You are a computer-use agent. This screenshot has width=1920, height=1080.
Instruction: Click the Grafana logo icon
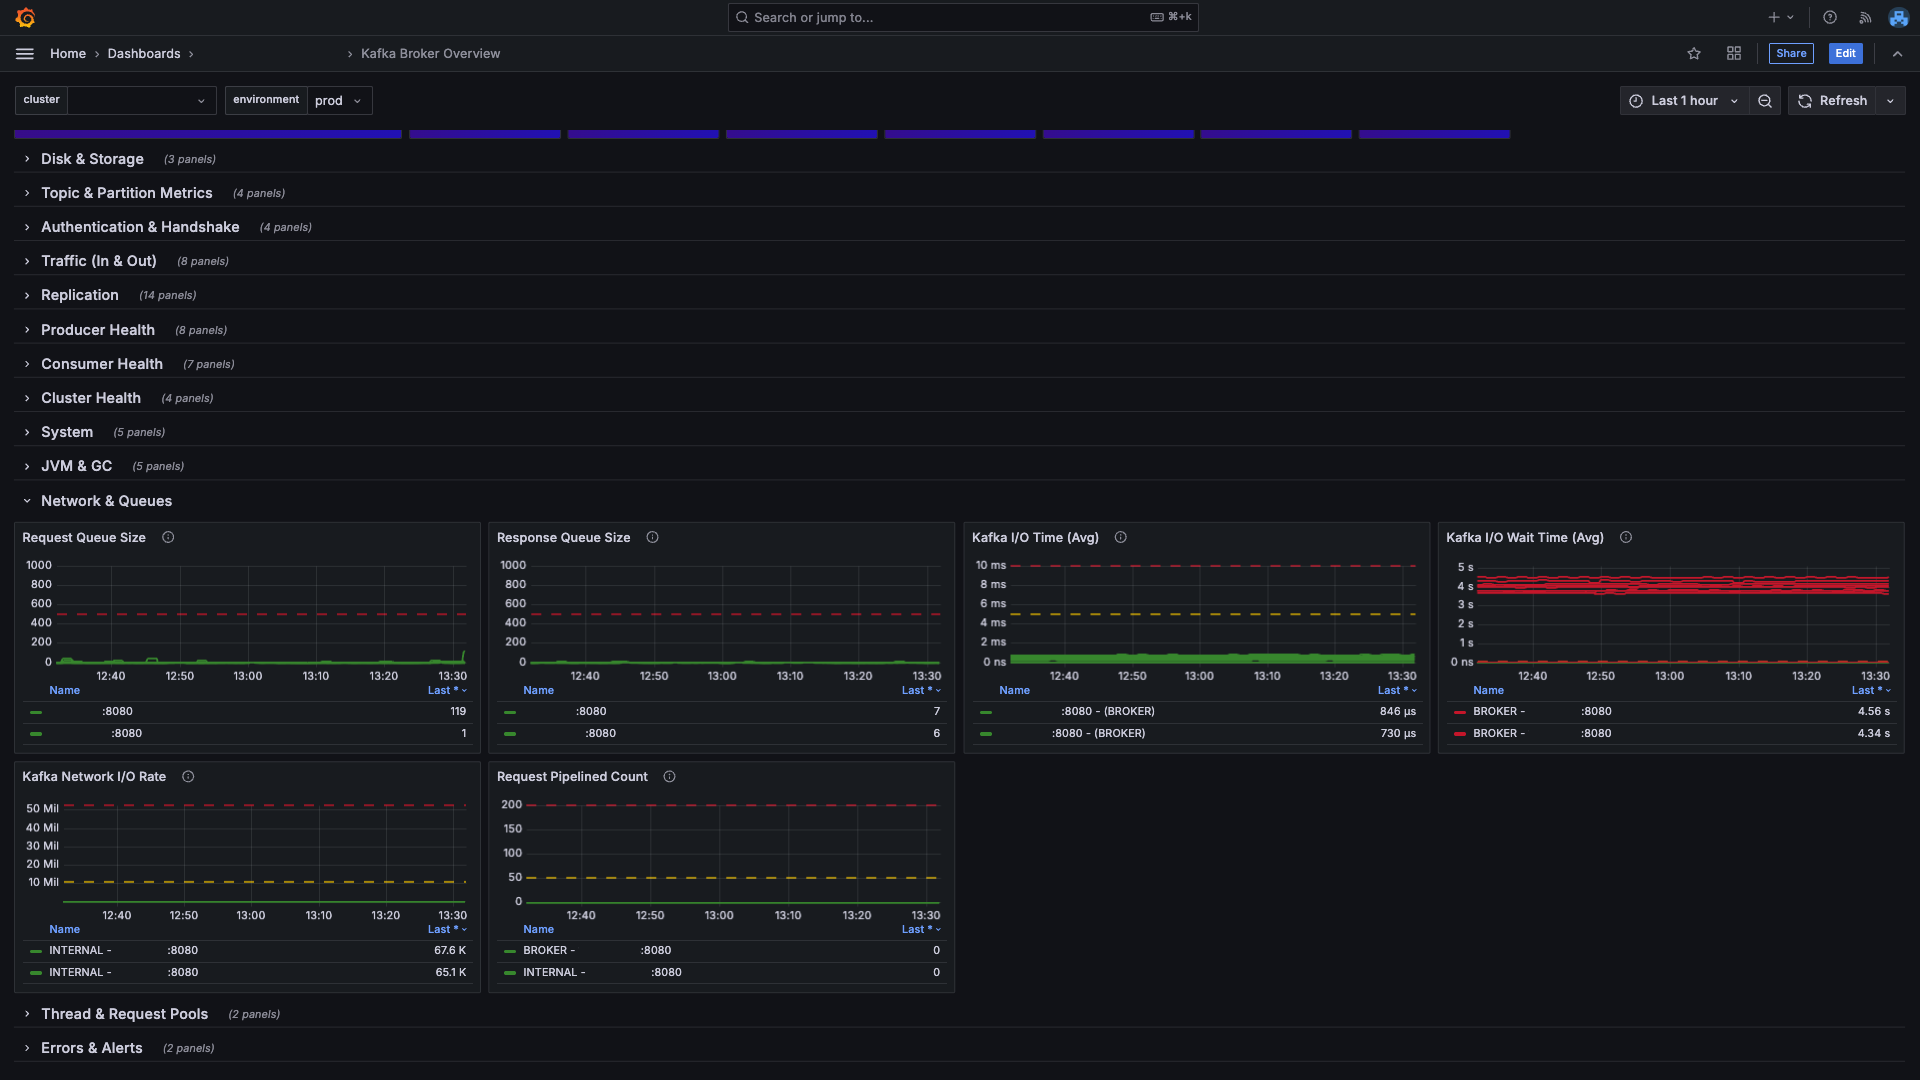pyautogui.click(x=26, y=17)
